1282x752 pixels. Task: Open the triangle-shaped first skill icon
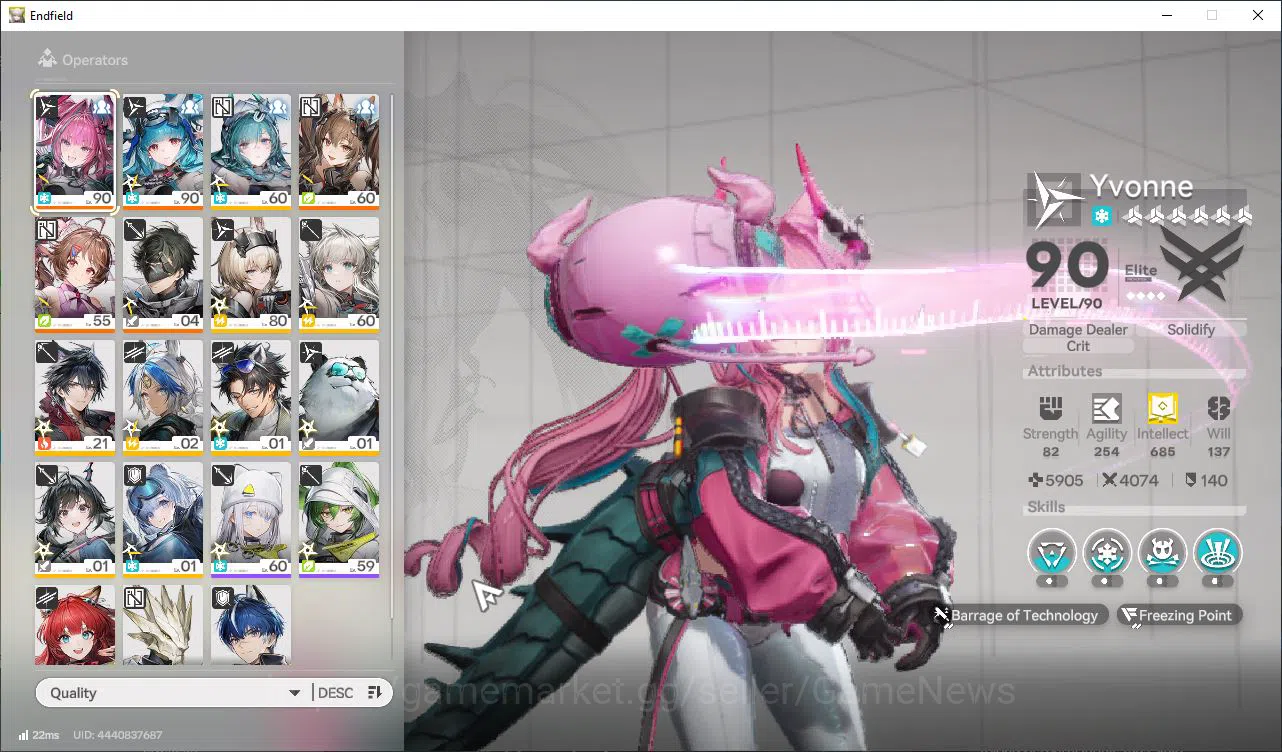click(1052, 552)
